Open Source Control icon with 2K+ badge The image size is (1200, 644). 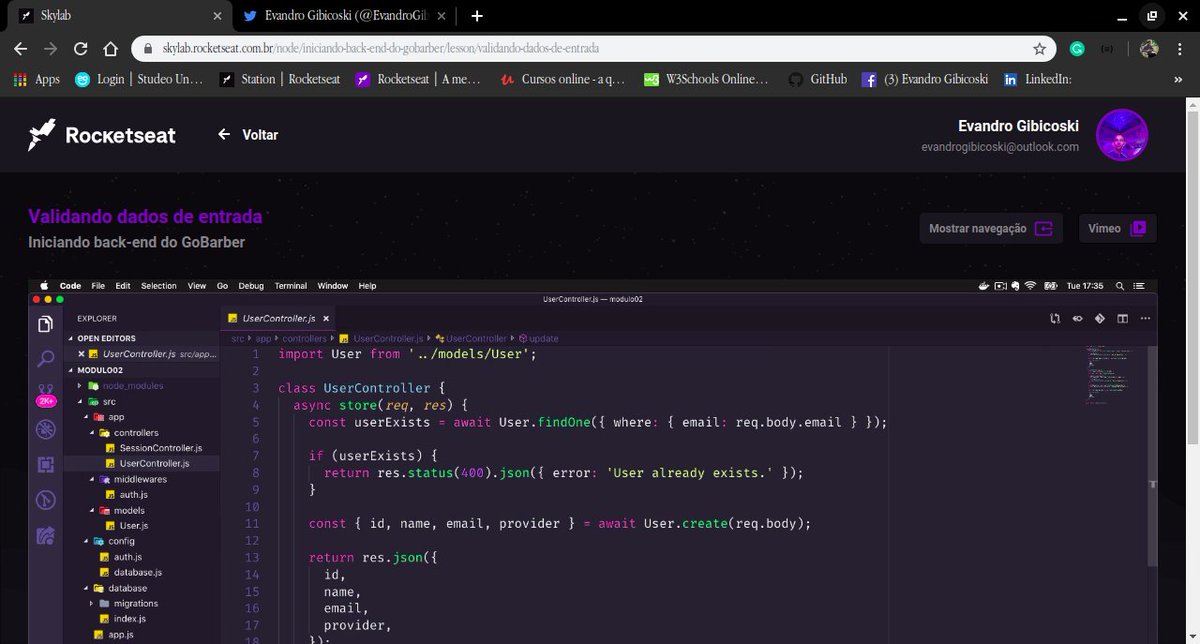45,395
